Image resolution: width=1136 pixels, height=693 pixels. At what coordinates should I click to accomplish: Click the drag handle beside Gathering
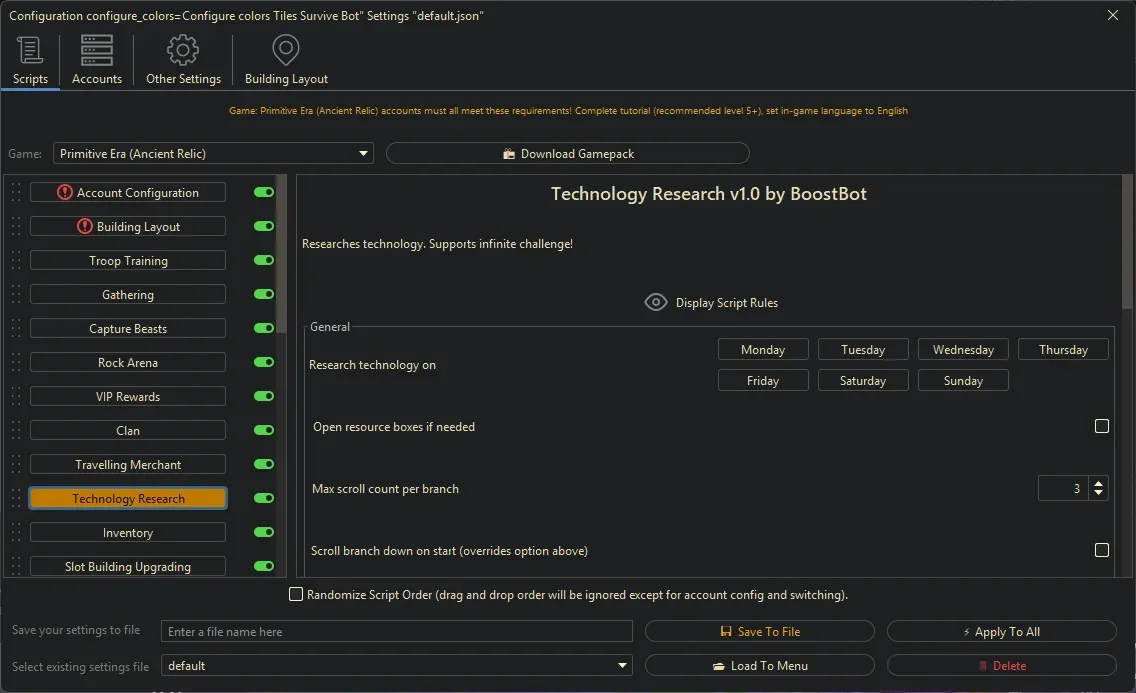click(x=14, y=294)
